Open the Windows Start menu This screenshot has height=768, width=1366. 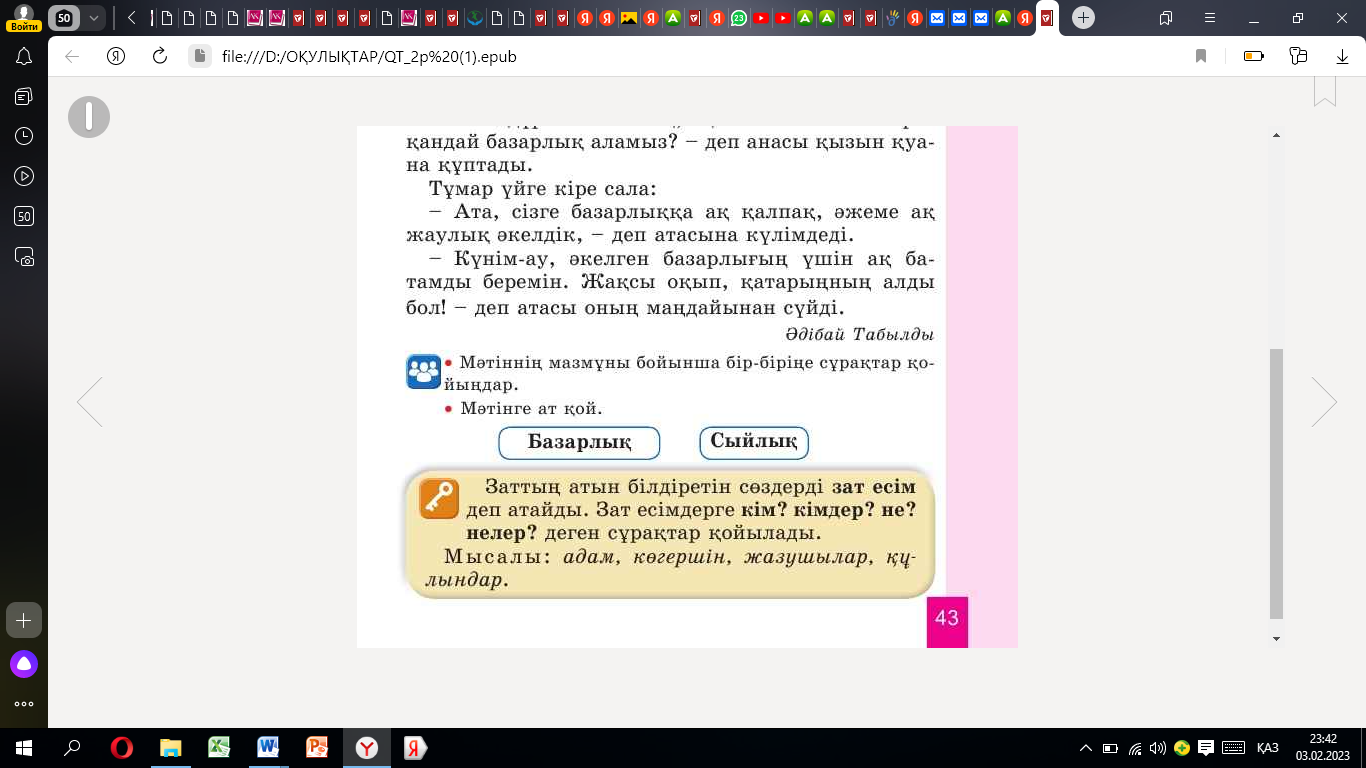(x=24, y=748)
